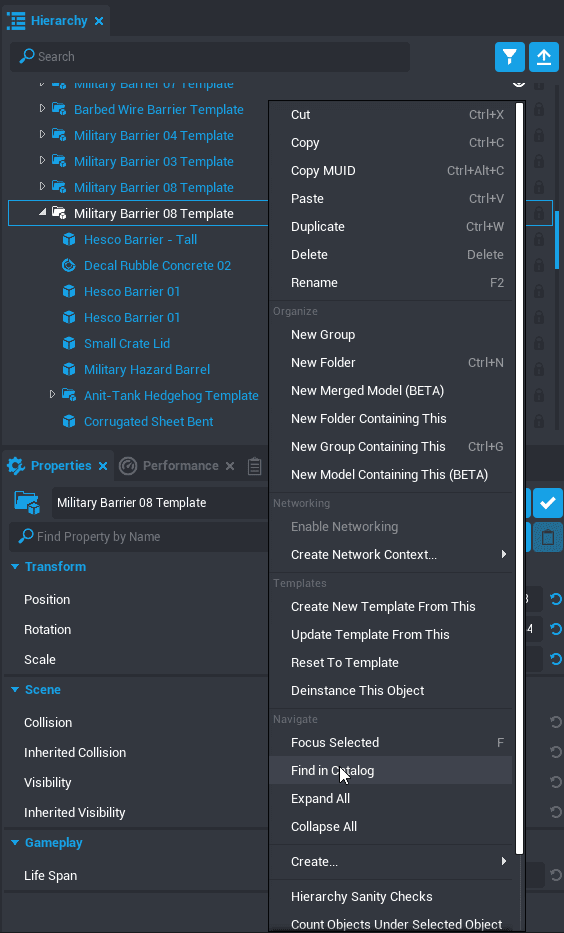The width and height of the screenshot is (564, 933).
Task: Click the publish upload arrow icon
Action: [544, 57]
